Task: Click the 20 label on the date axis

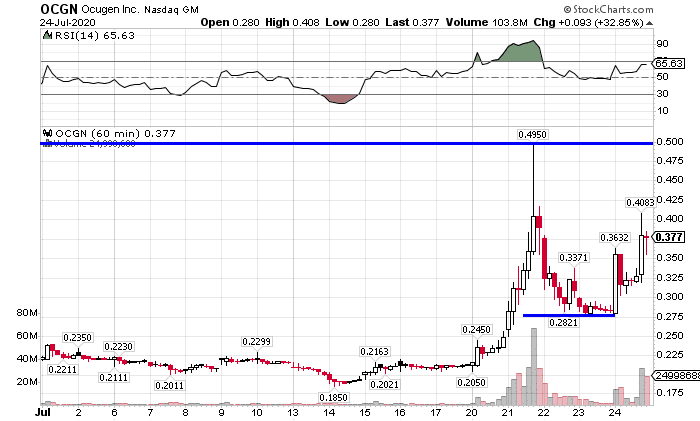Action: (472, 413)
